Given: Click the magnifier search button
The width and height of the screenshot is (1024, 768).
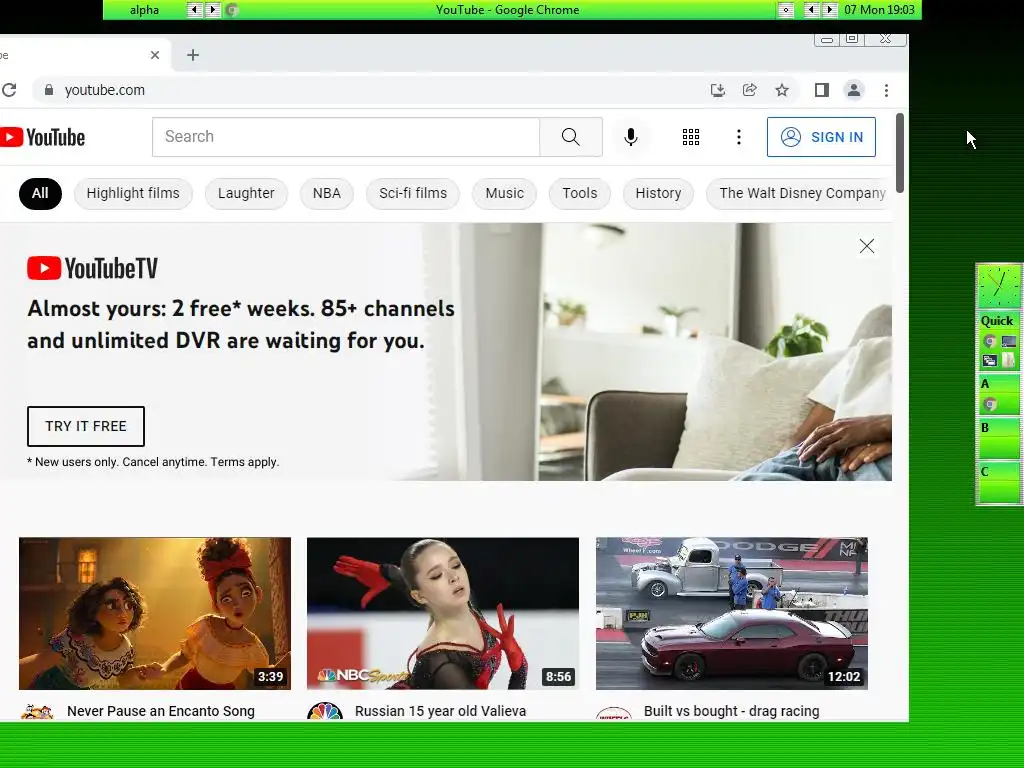Looking at the screenshot, I should tap(571, 136).
